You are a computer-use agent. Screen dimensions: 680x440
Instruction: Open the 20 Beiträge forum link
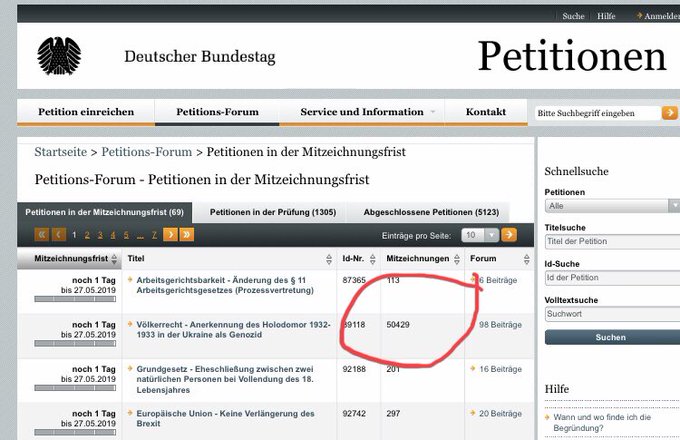500,414
